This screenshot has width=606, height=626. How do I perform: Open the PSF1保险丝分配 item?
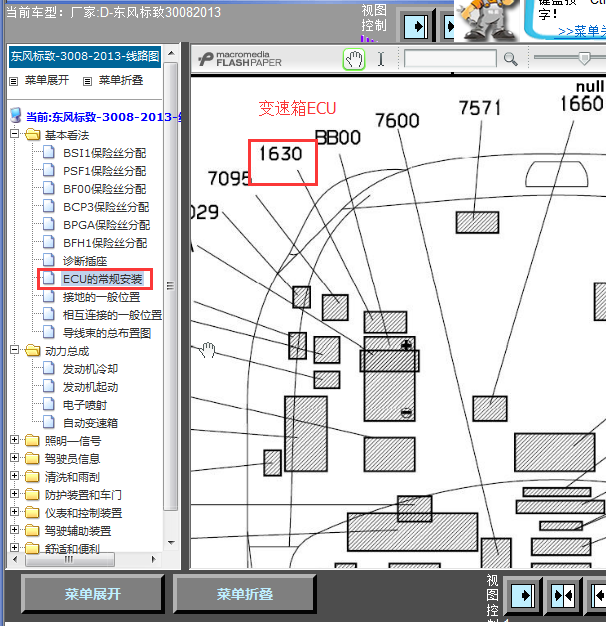[105, 171]
